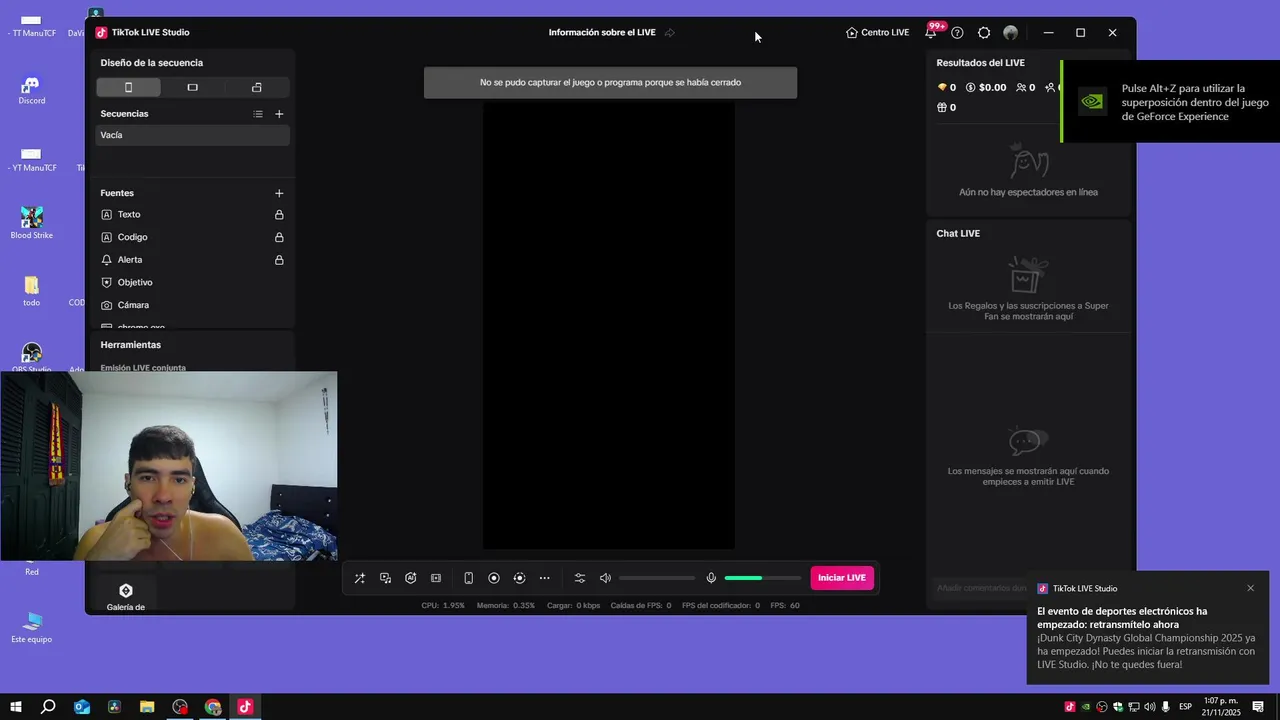Open the todo folder on desktop
Image resolution: width=1280 pixels, height=720 pixels.
point(31,292)
